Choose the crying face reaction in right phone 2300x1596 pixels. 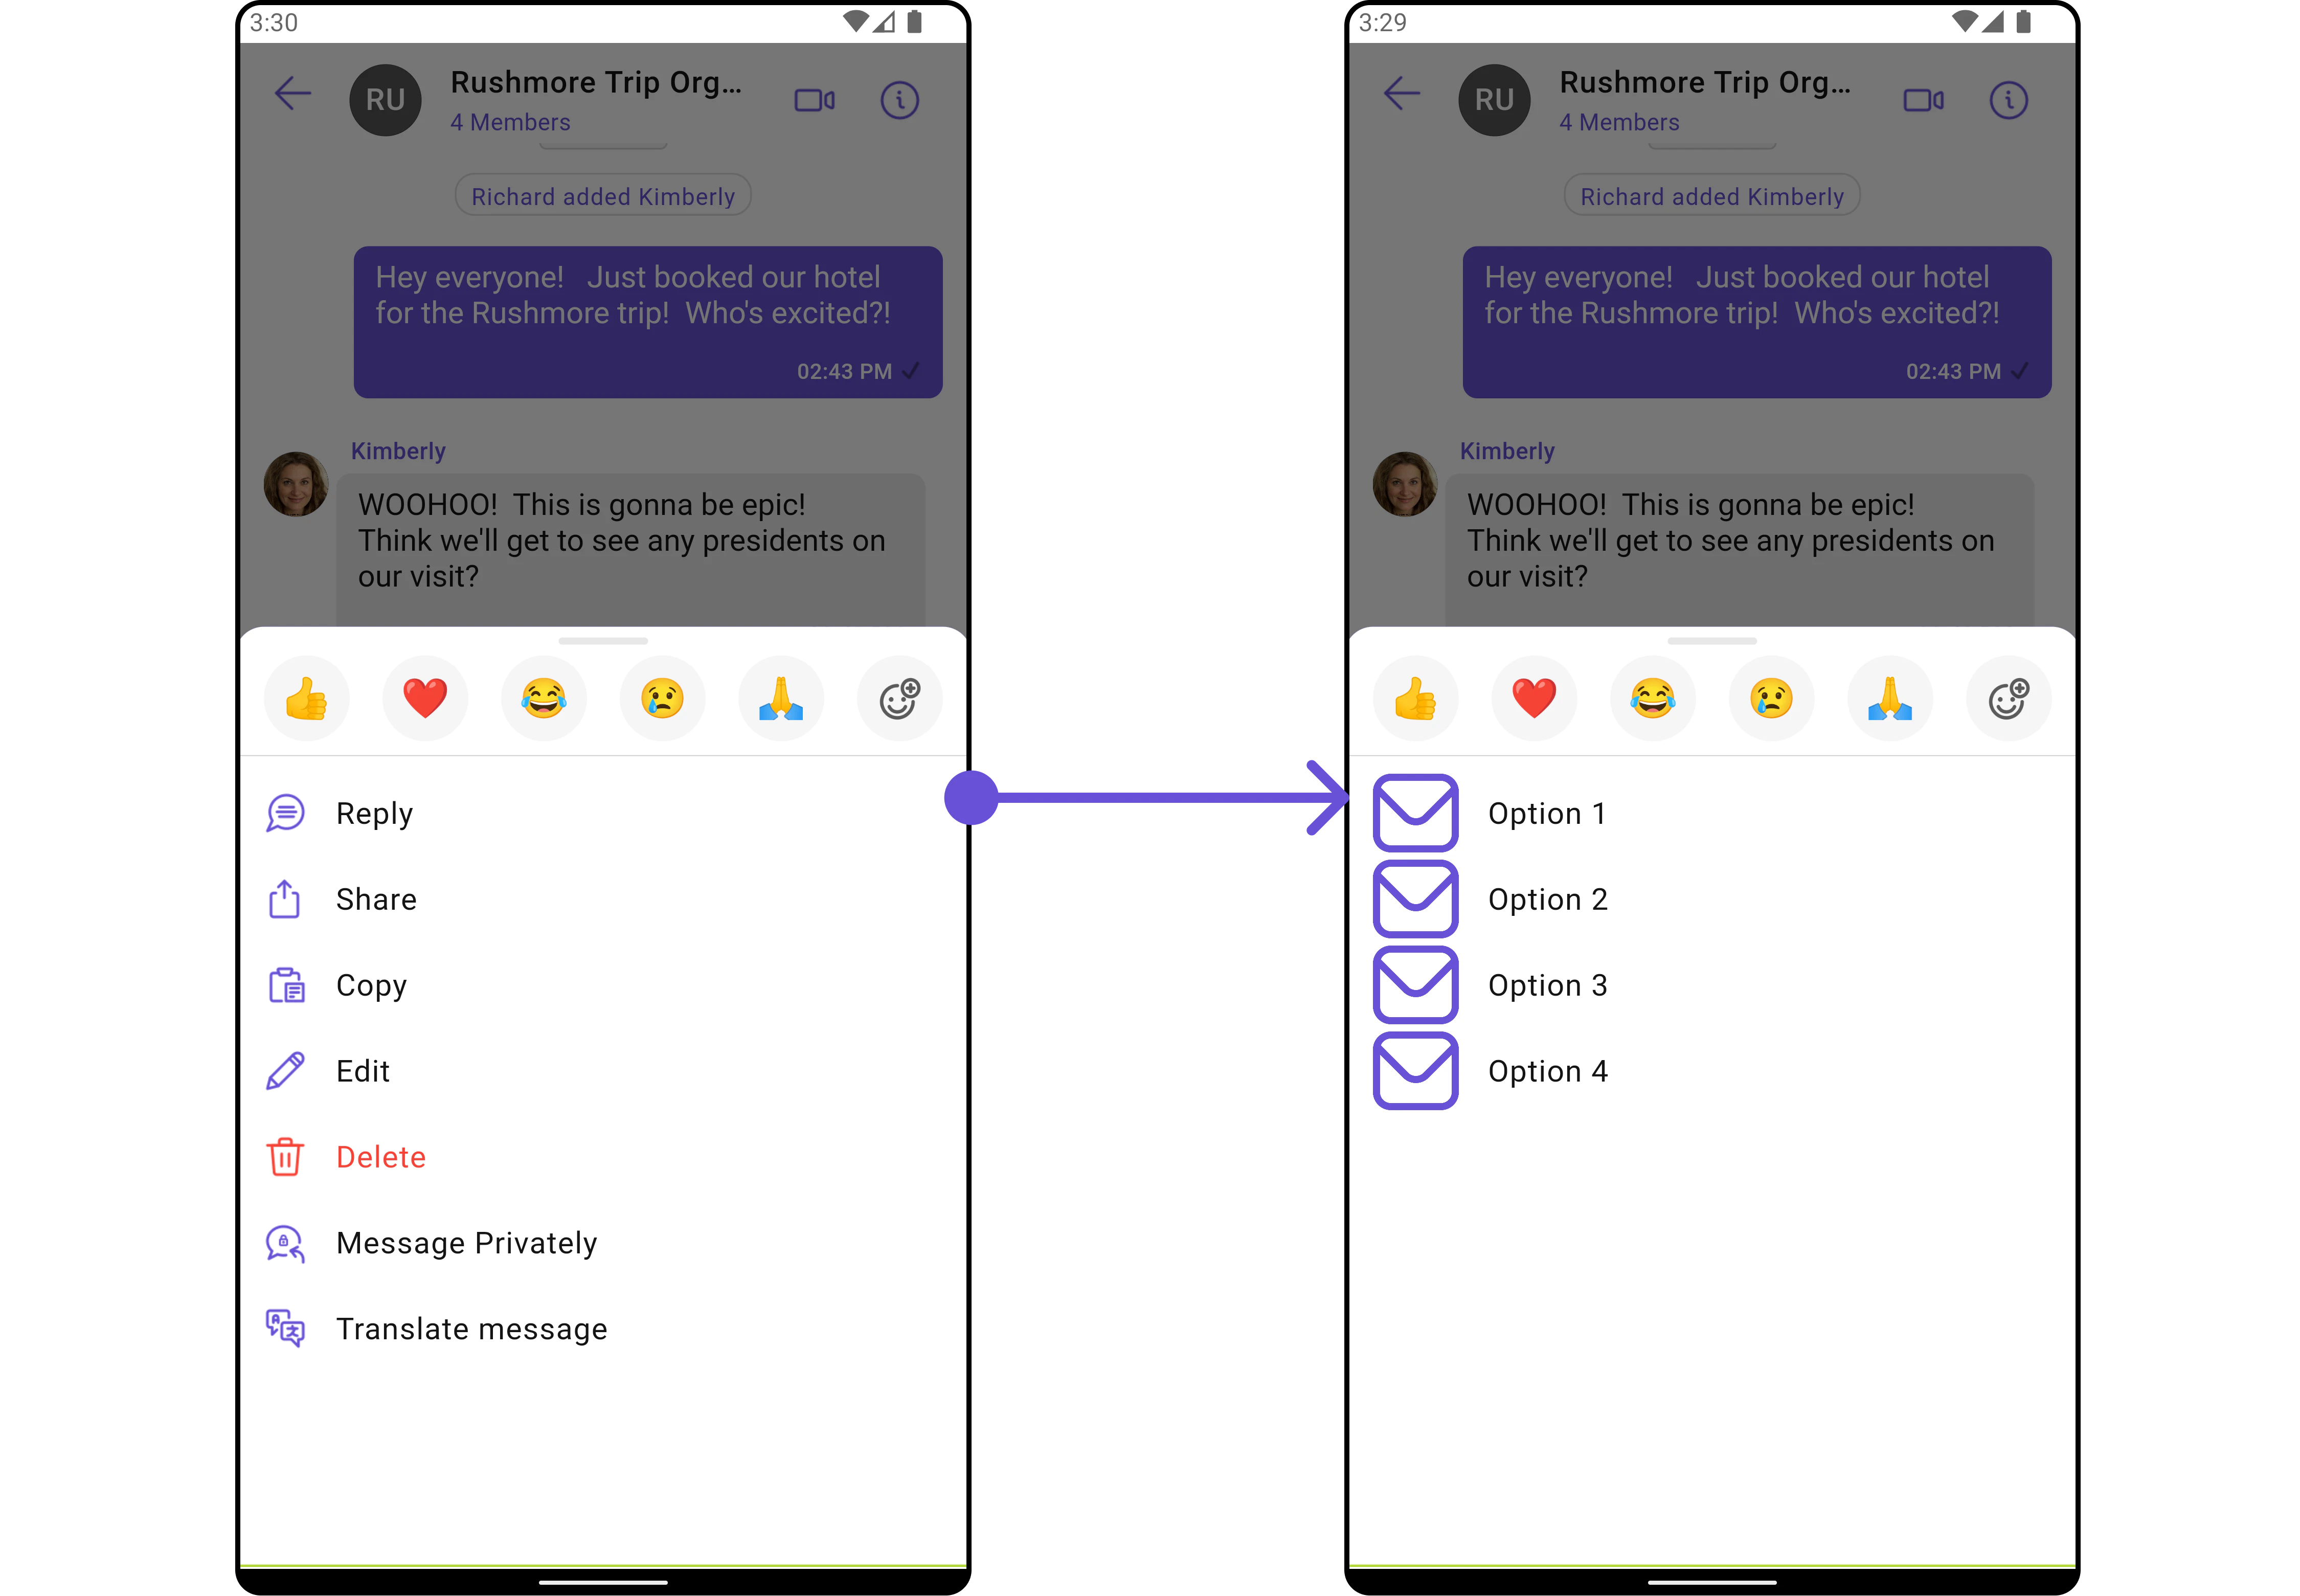pos(1771,698)
